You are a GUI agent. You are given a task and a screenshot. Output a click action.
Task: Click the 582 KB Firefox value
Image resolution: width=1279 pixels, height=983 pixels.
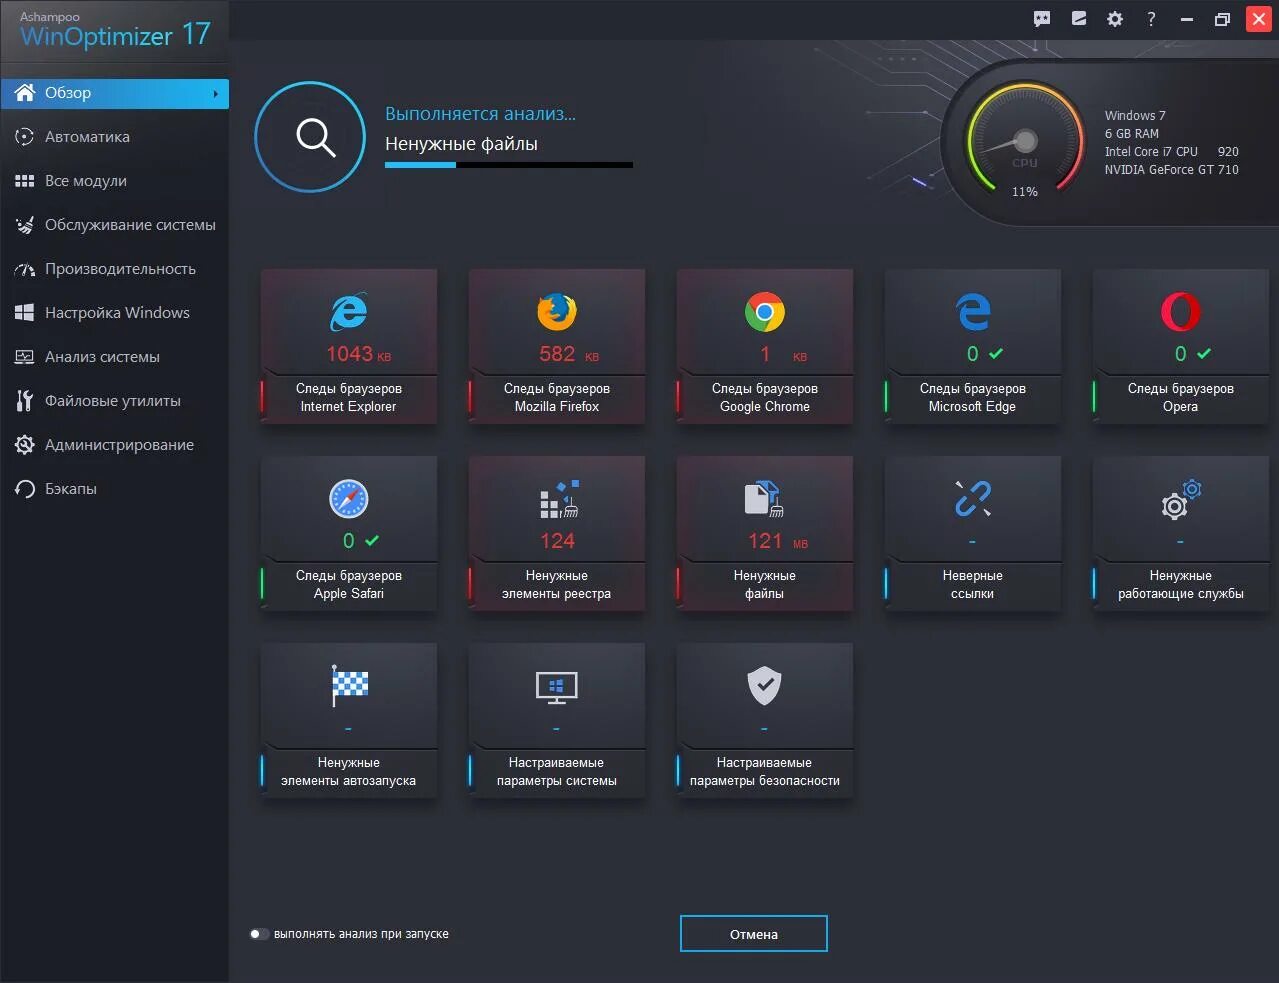pyautogui.click(x=568, y=354)
